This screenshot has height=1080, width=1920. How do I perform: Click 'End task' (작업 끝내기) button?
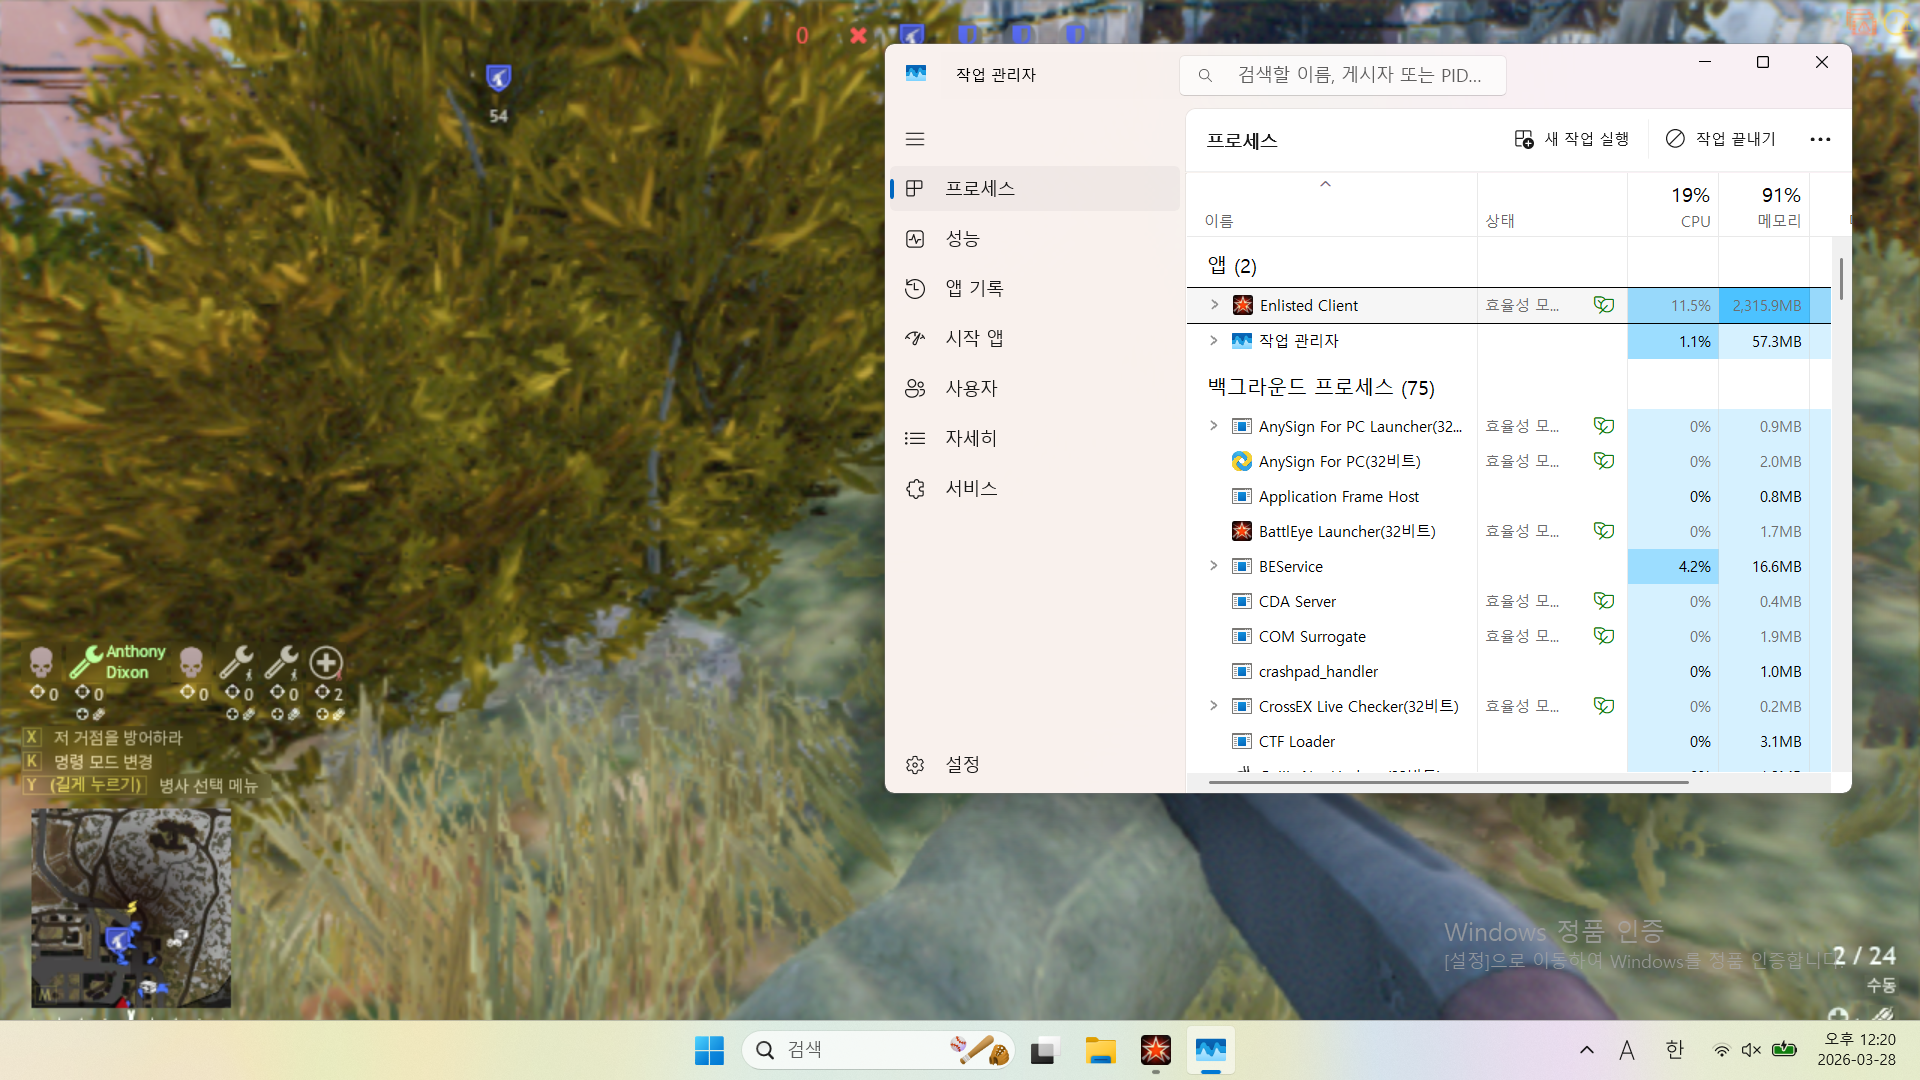[x=1721, y=139]
